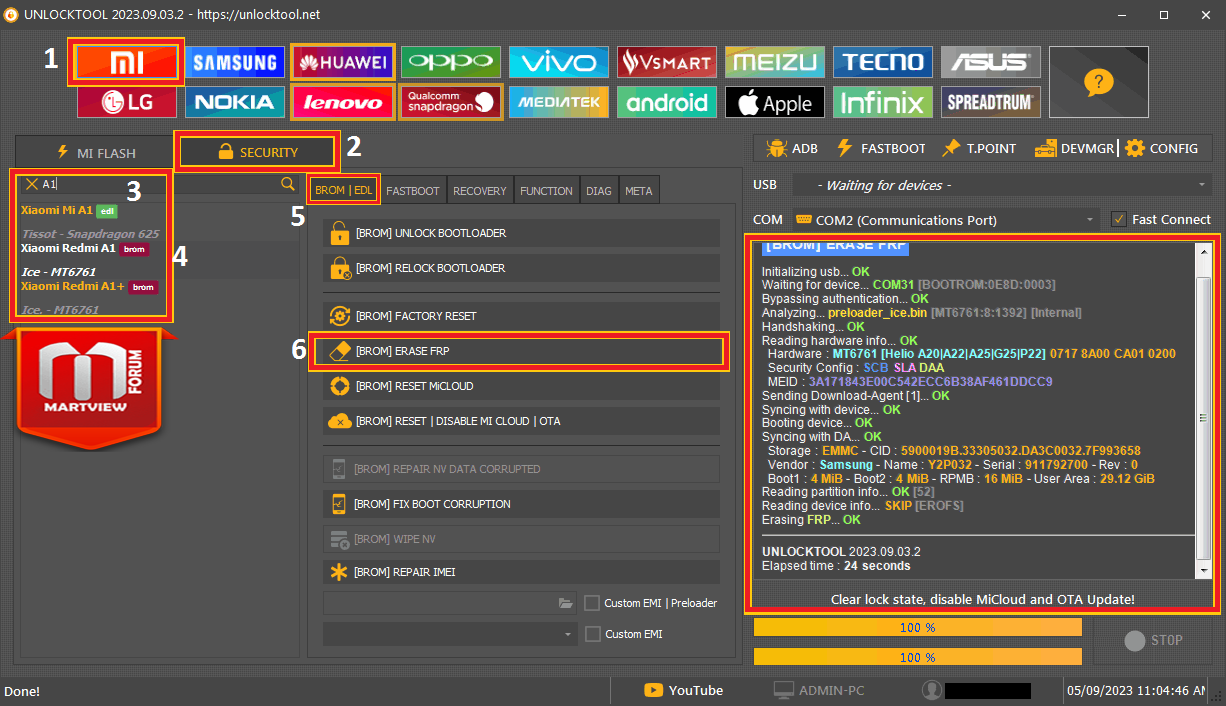Click the browse folder icon for EMI file
1226x706 pixels.
coord(566,603)
